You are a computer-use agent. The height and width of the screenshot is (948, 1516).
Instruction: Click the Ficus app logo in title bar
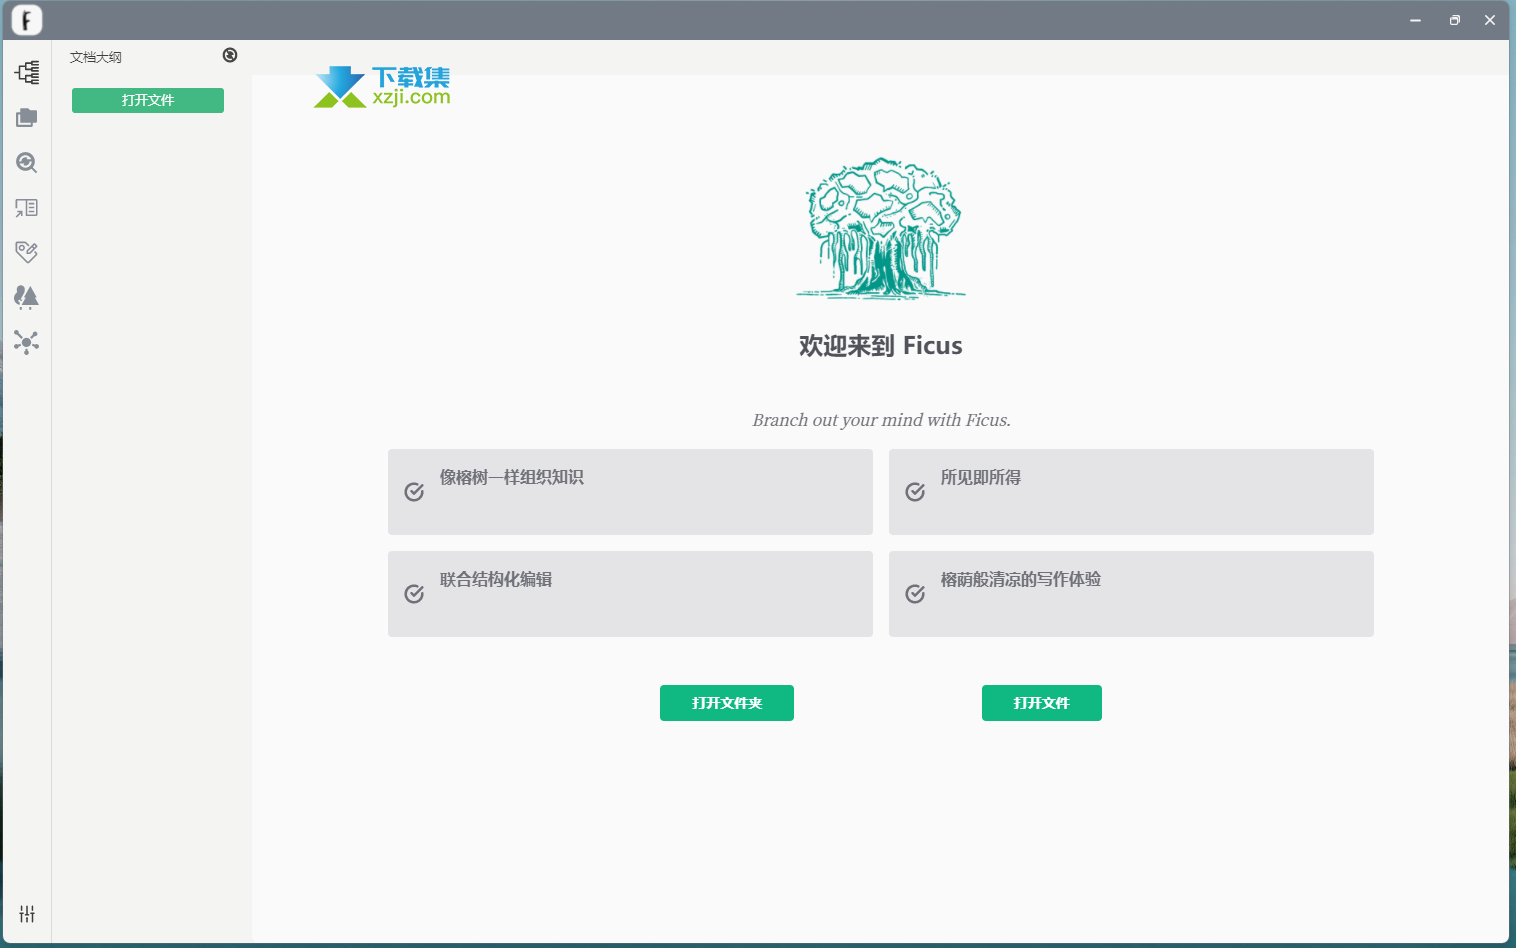coord(27,20)
